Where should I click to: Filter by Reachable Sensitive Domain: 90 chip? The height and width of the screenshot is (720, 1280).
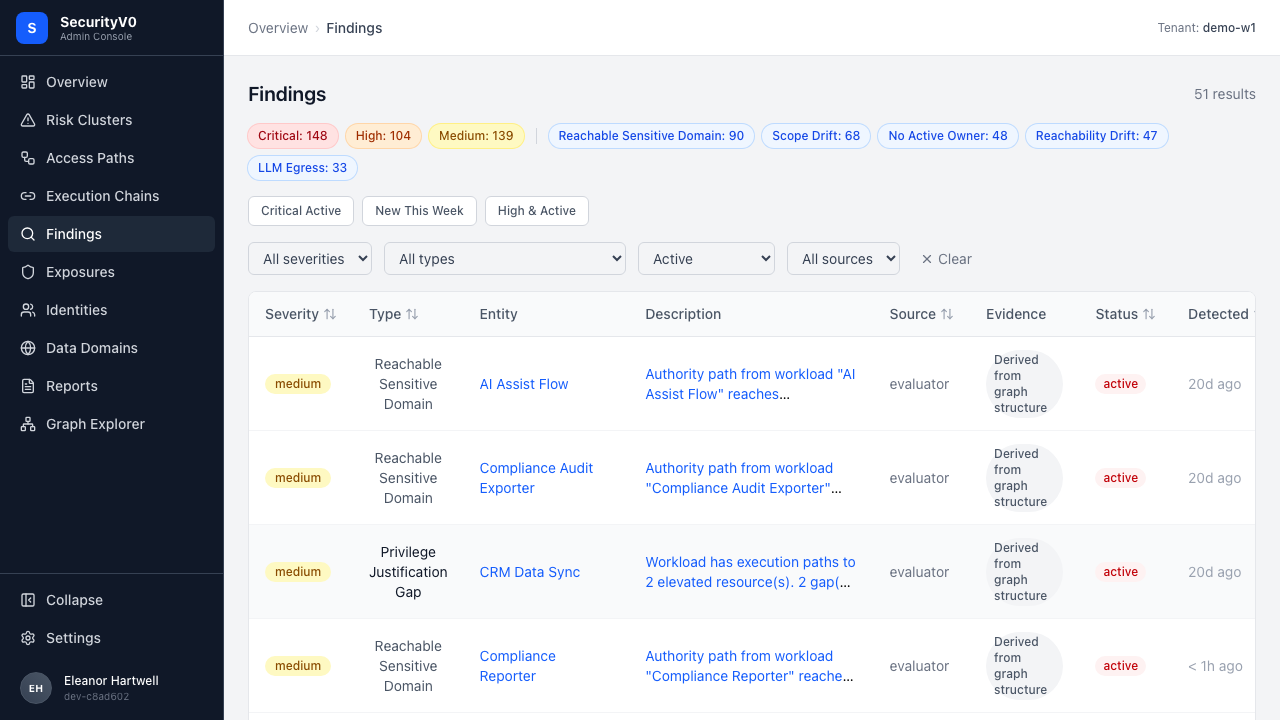651,136
